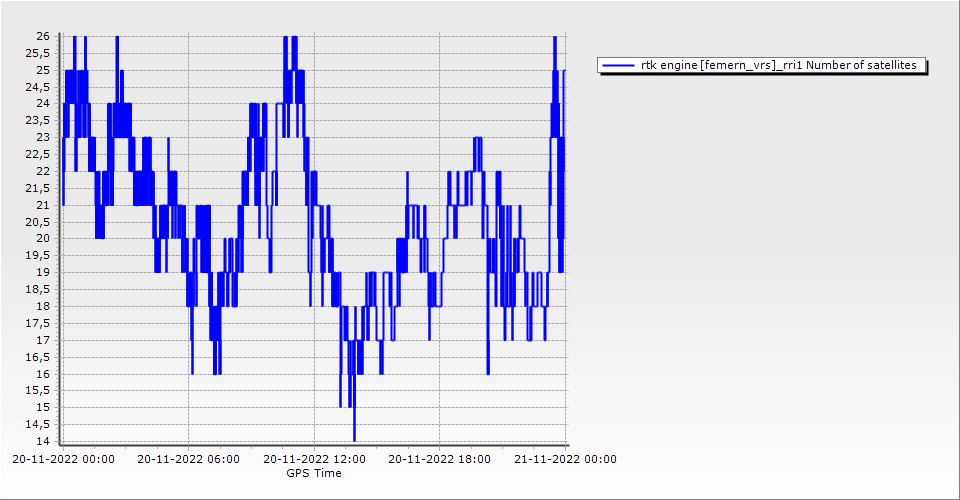Click the '16' y-axis tick label
This screenshot has height=500, width=960.
click(43, 374)
